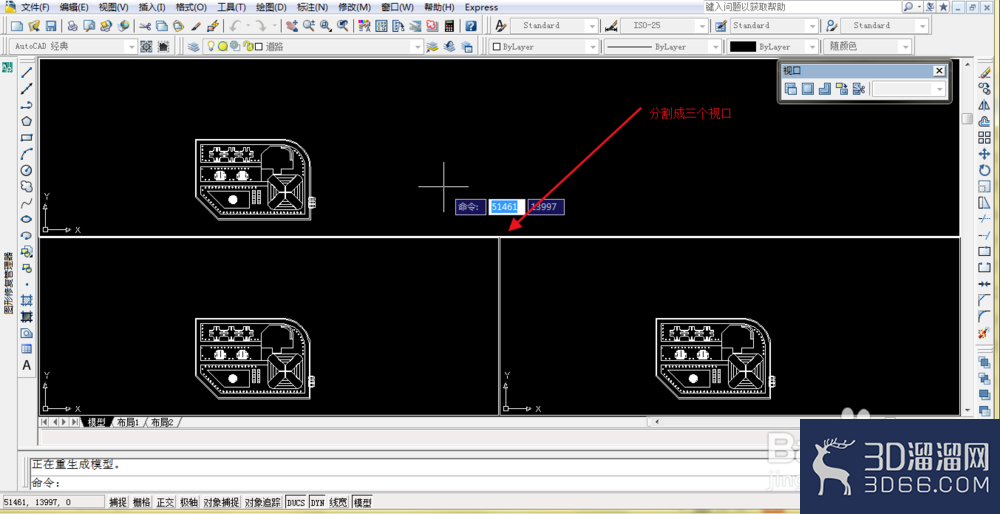Open the 随颜色 plot style dropdown
The height and width of the screenshot is (514, 1000).
pyautogui.click(x=905, y=47)
